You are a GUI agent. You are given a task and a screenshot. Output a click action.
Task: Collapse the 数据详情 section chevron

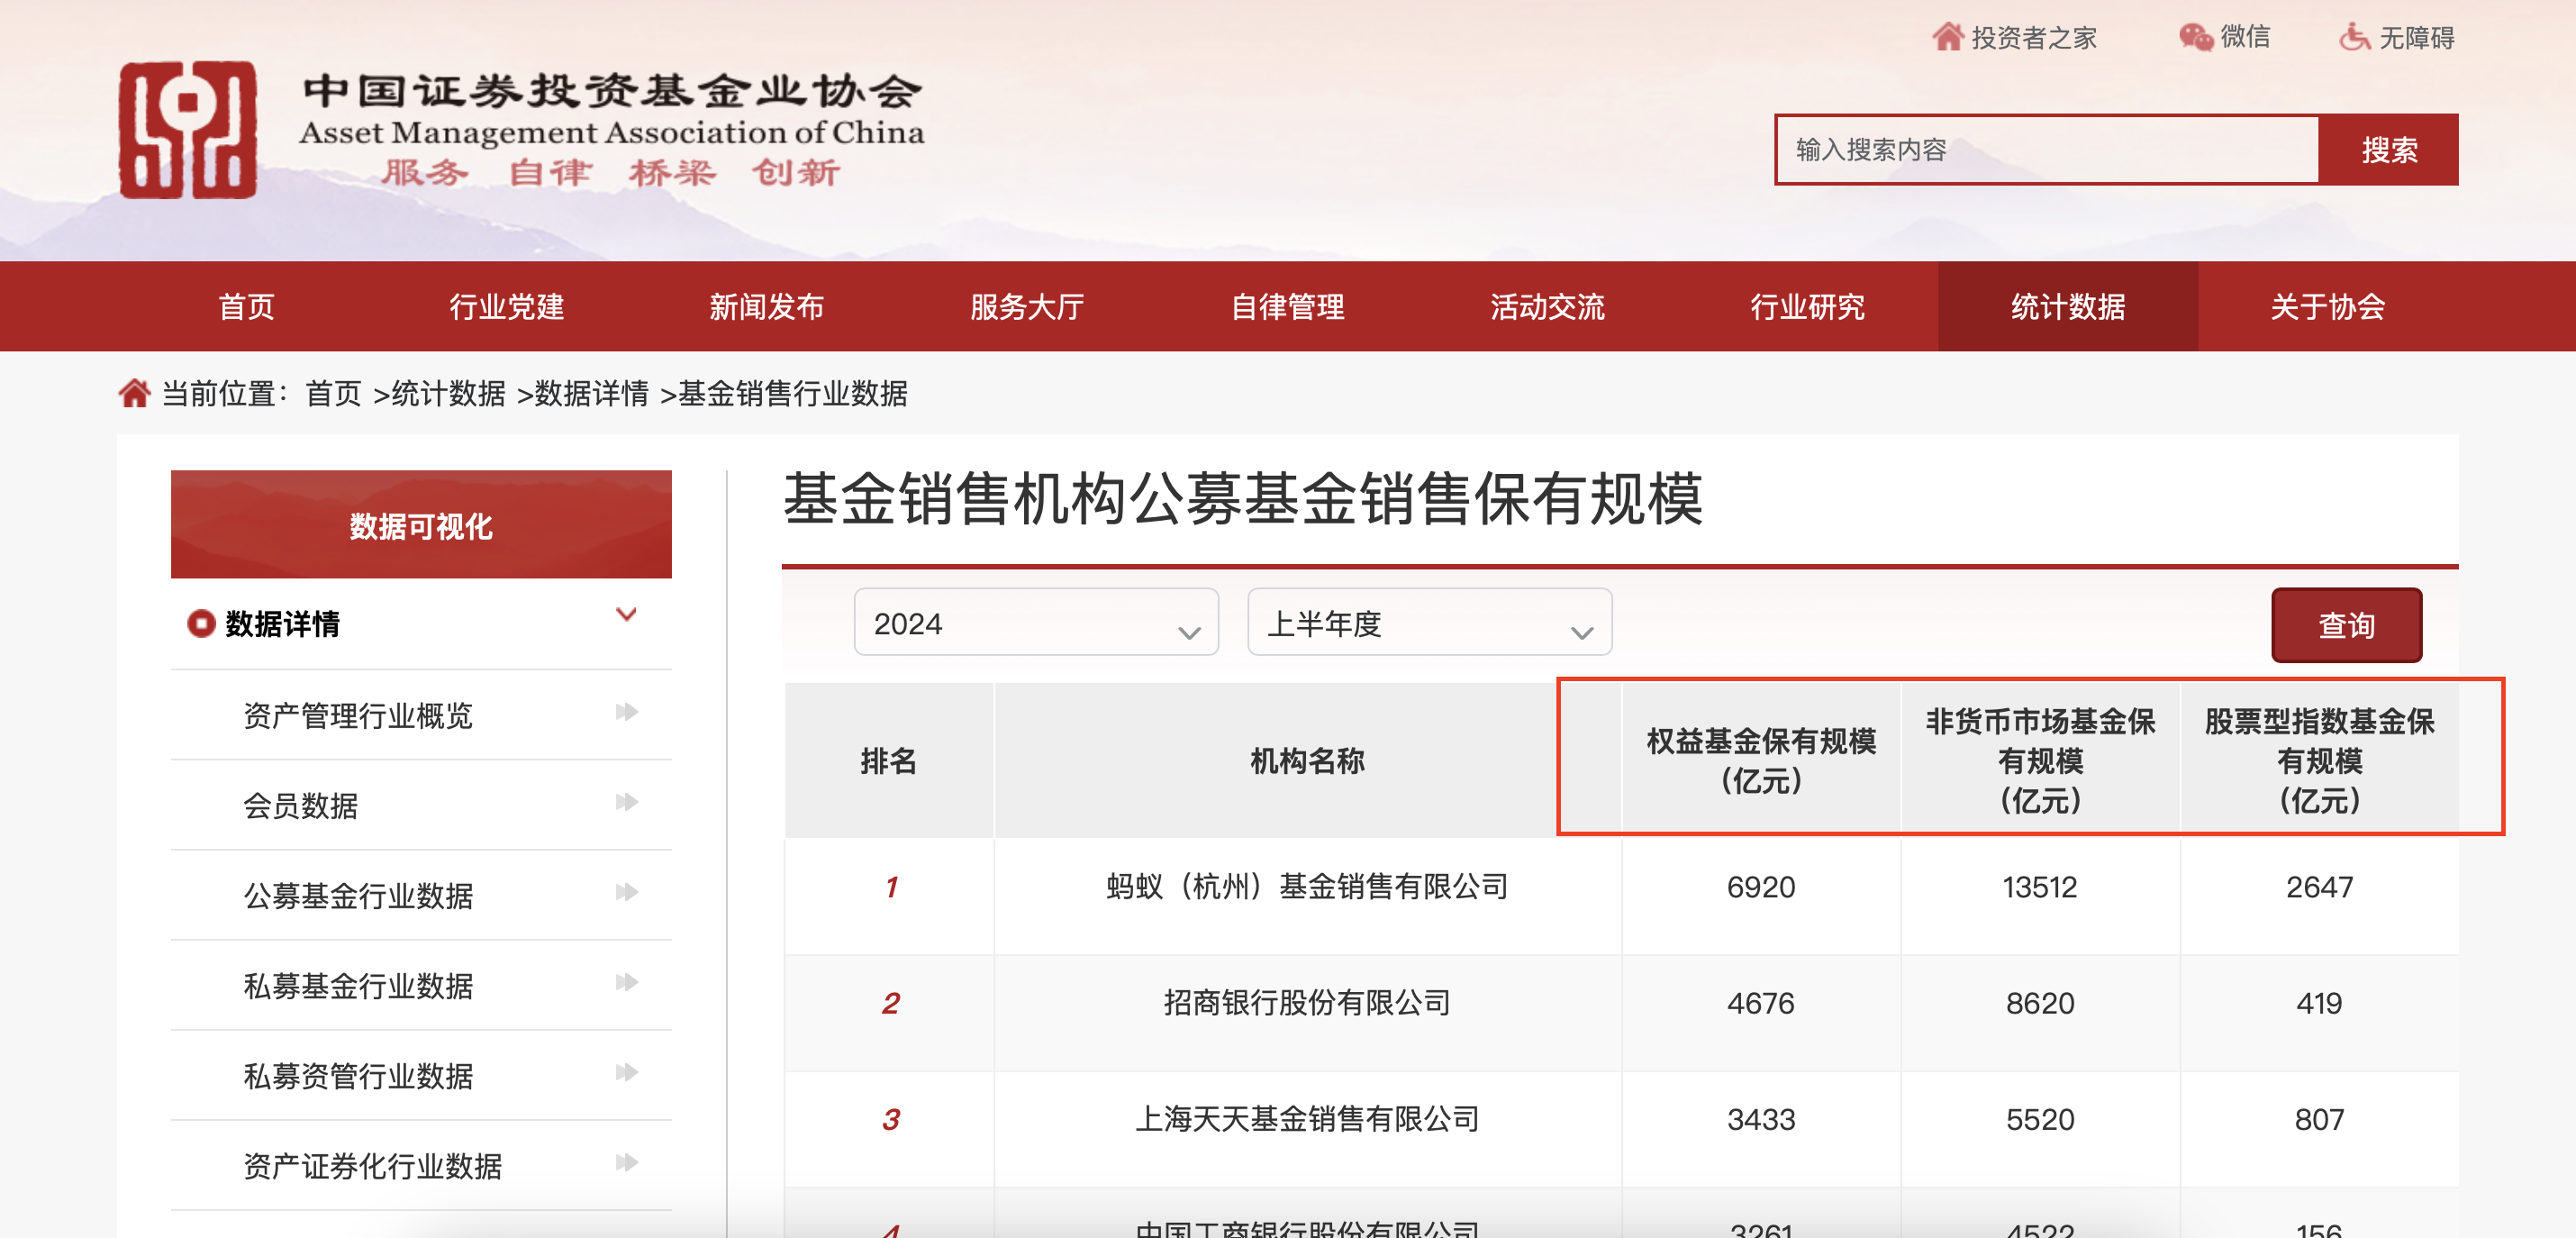(627, 614)
